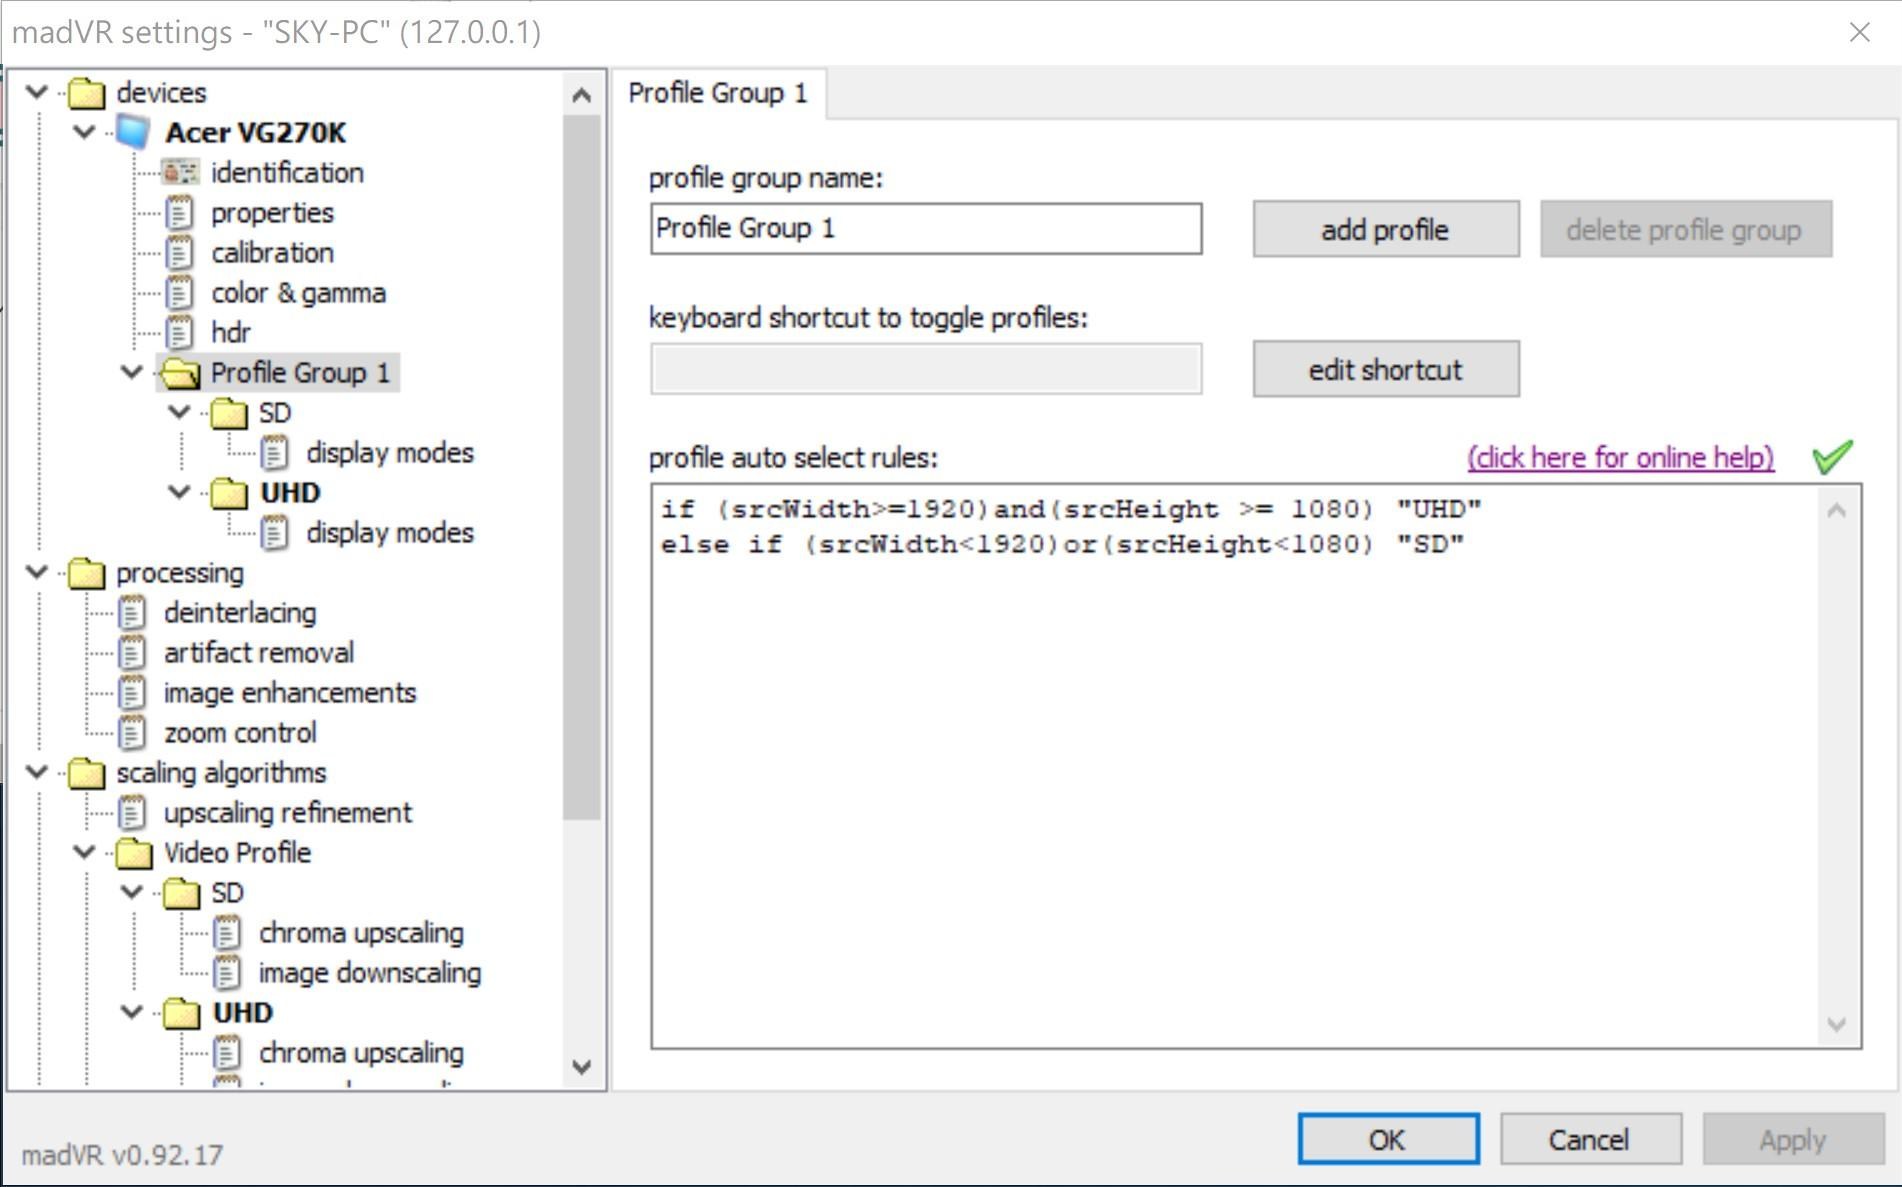The image size is (1902, 1187).
Task: Collapse UHD profile under Profile Group 1
Action: pyautogui.click(x=180, y=492)
